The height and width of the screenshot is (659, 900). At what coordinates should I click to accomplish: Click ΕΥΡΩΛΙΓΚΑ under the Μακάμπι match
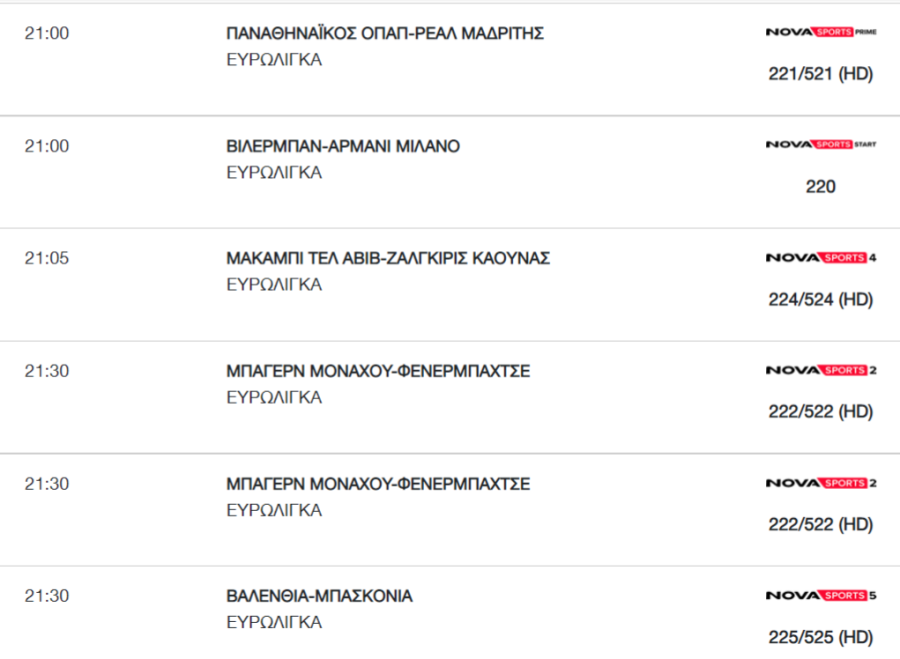pyautogui.click(x=274, y=285)
